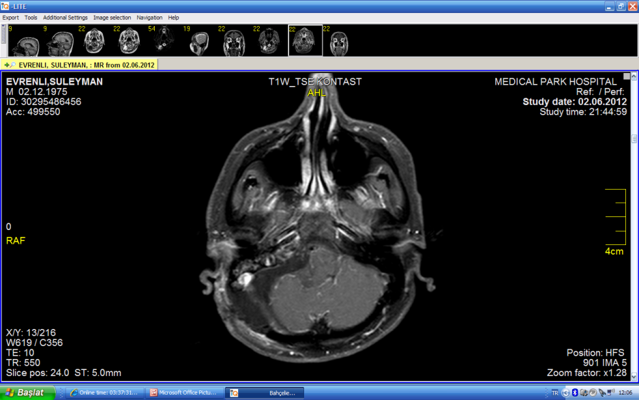
Task: Click the ID: 30295486456 text
Action: pyautogui.click(x=43, y=102)
